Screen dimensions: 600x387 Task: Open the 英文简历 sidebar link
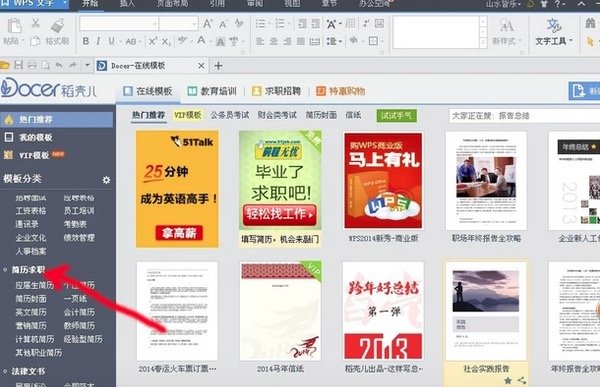click(x=31, y=312)
